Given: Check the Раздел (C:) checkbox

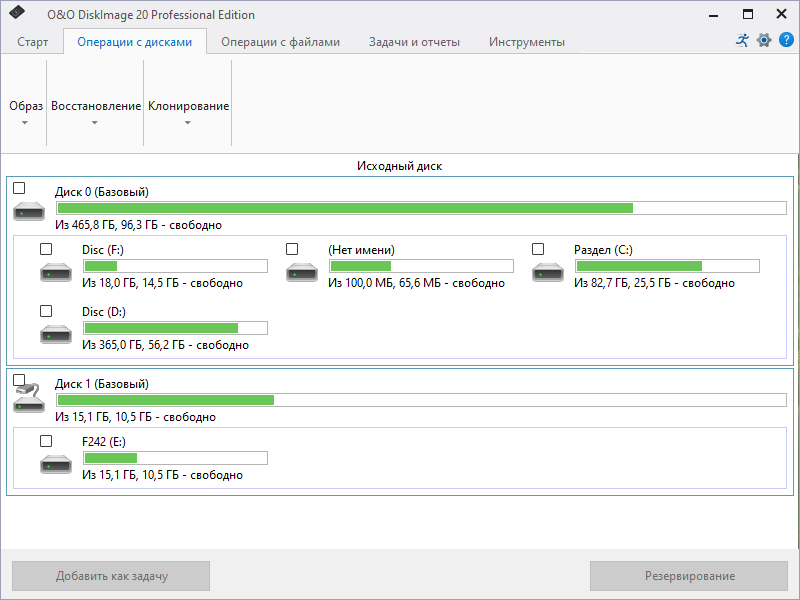Looking at the screenshot, I should tap(538, 249).
